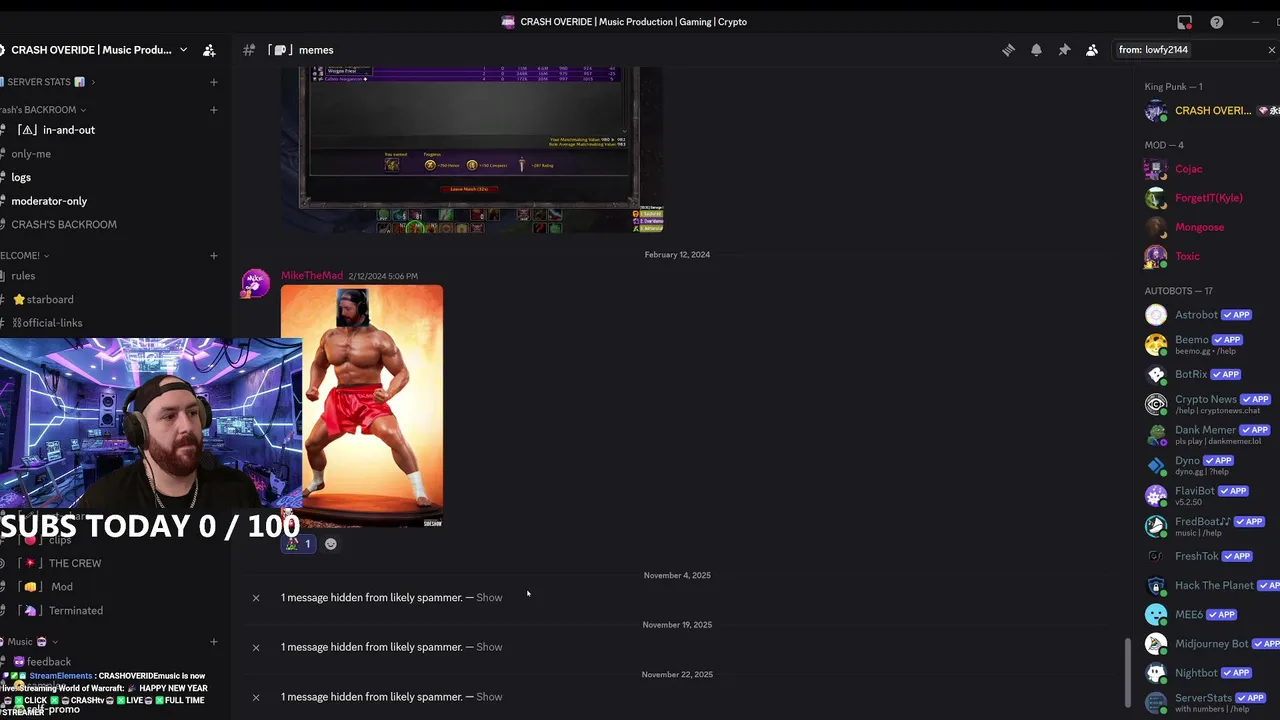
Task: Select Nightbot in member list
Action: 1211,673
